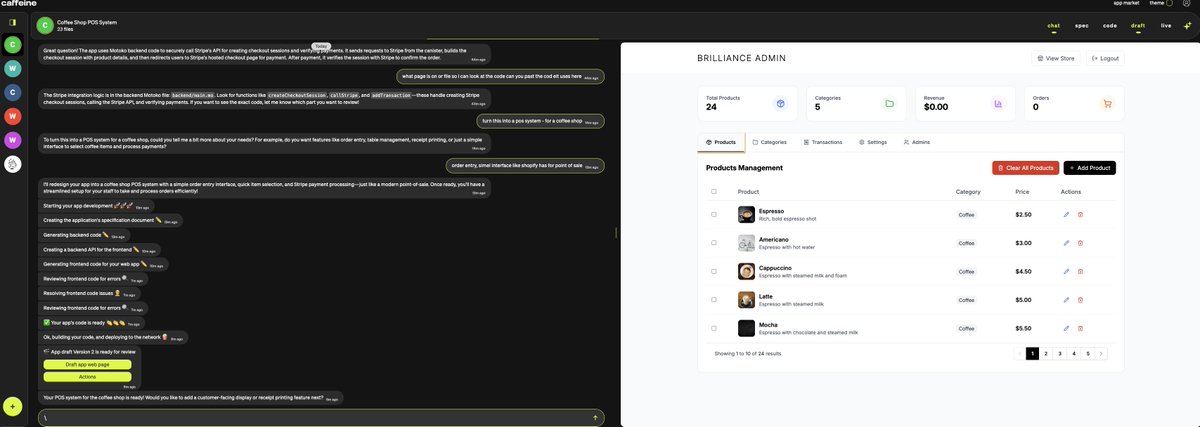This screenshot has height=427, width=1200.
Task: Open the Mocha edit pencil icon
Action: 1066,328
